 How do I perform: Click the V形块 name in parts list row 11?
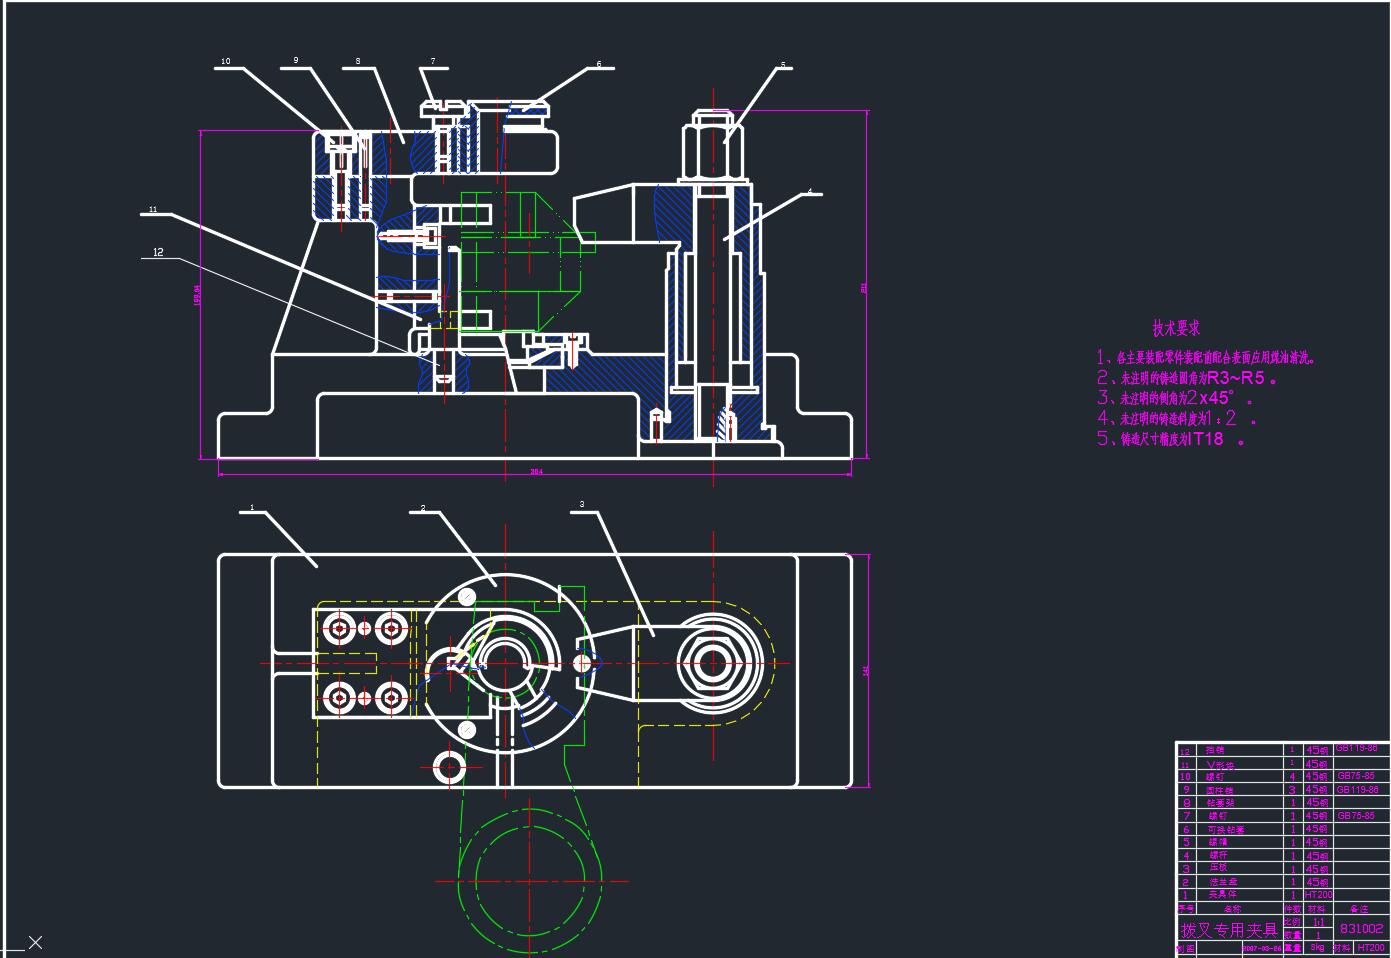(x=1220, y=764)
